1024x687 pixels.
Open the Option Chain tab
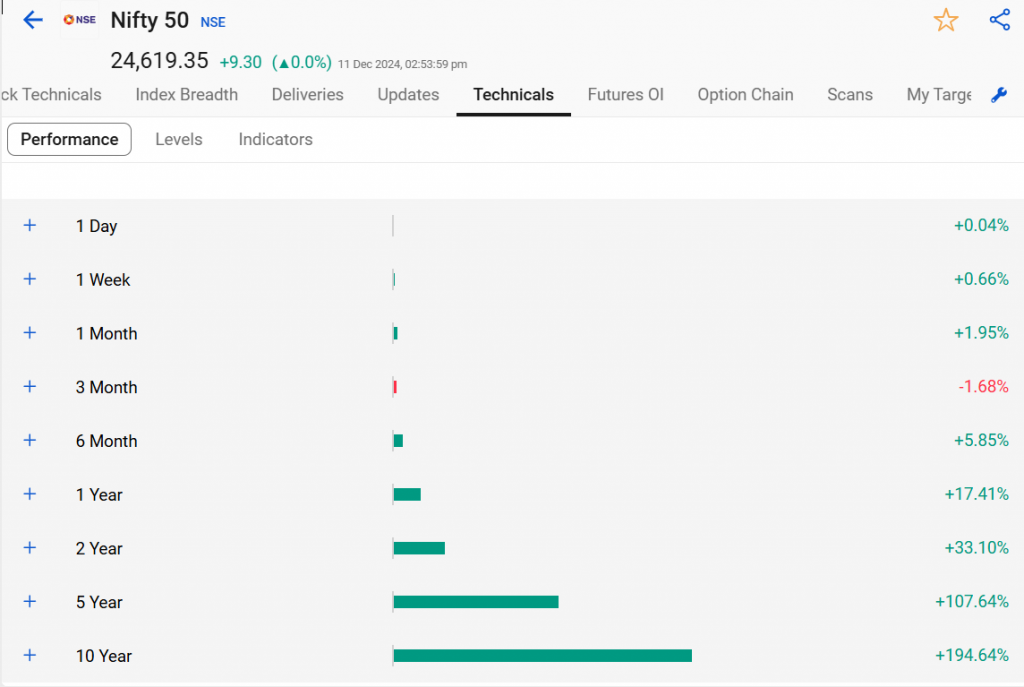745,95
